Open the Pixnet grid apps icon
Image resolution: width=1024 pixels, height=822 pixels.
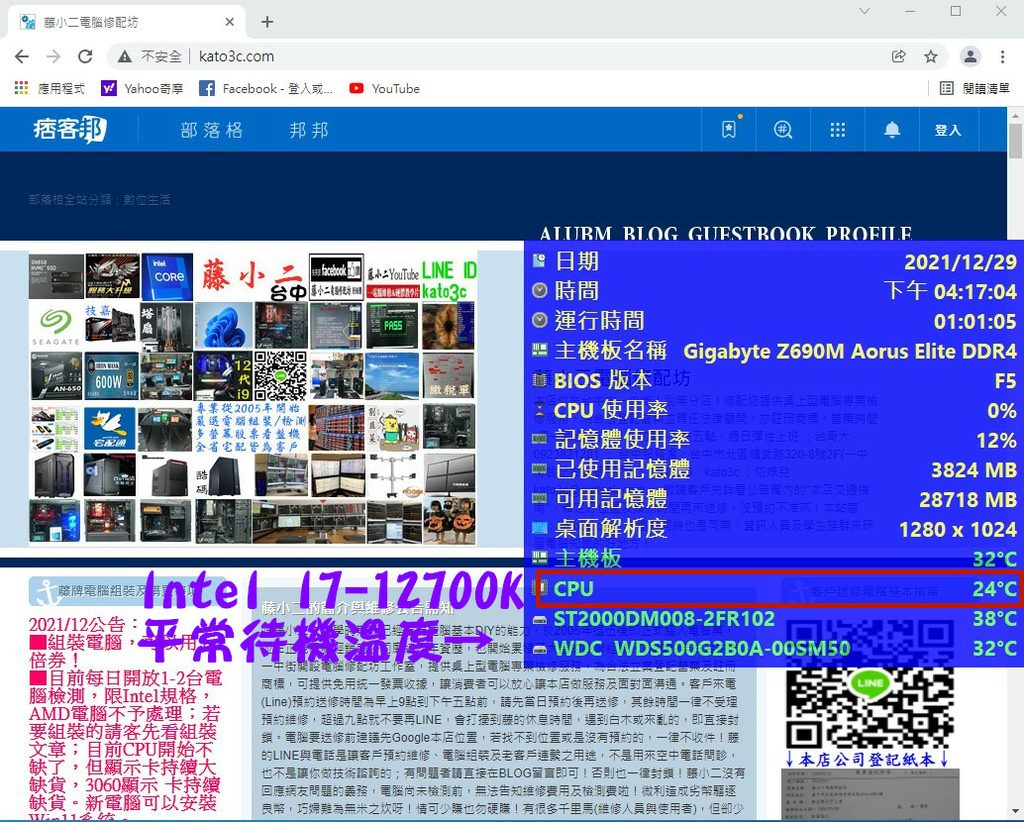click(838, 129)
